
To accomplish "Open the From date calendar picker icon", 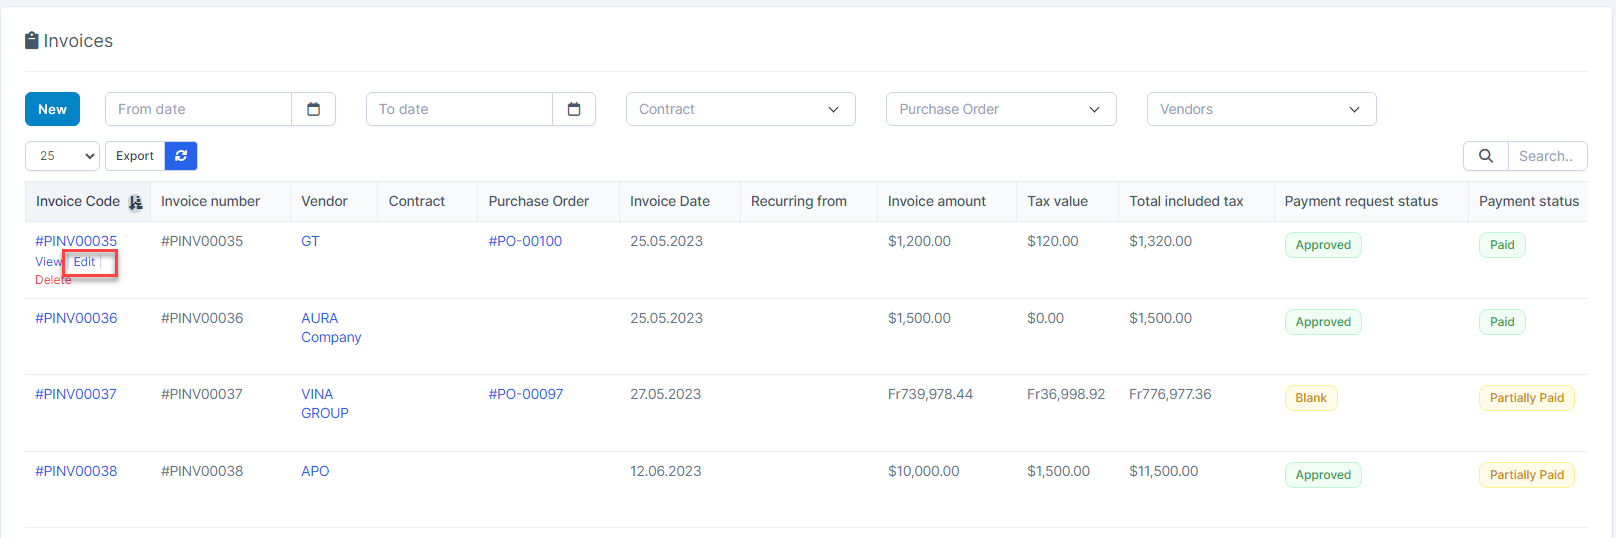I will 313,109.
